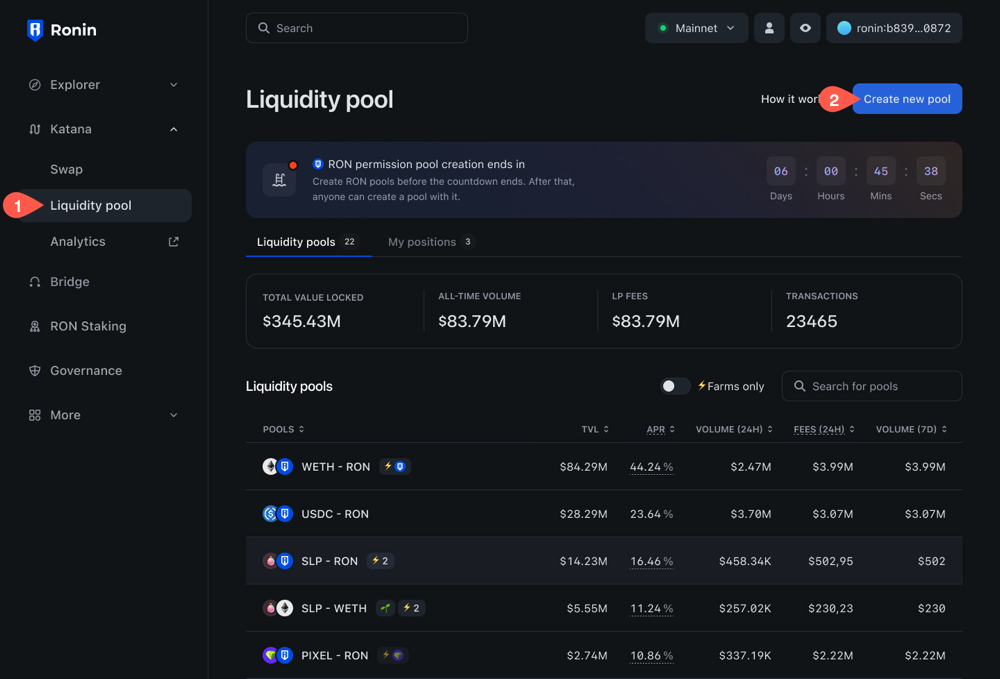Open the Mainnet network dropdown
The width and height of the screenshot is (1000, 679).
tap(696, 28)
